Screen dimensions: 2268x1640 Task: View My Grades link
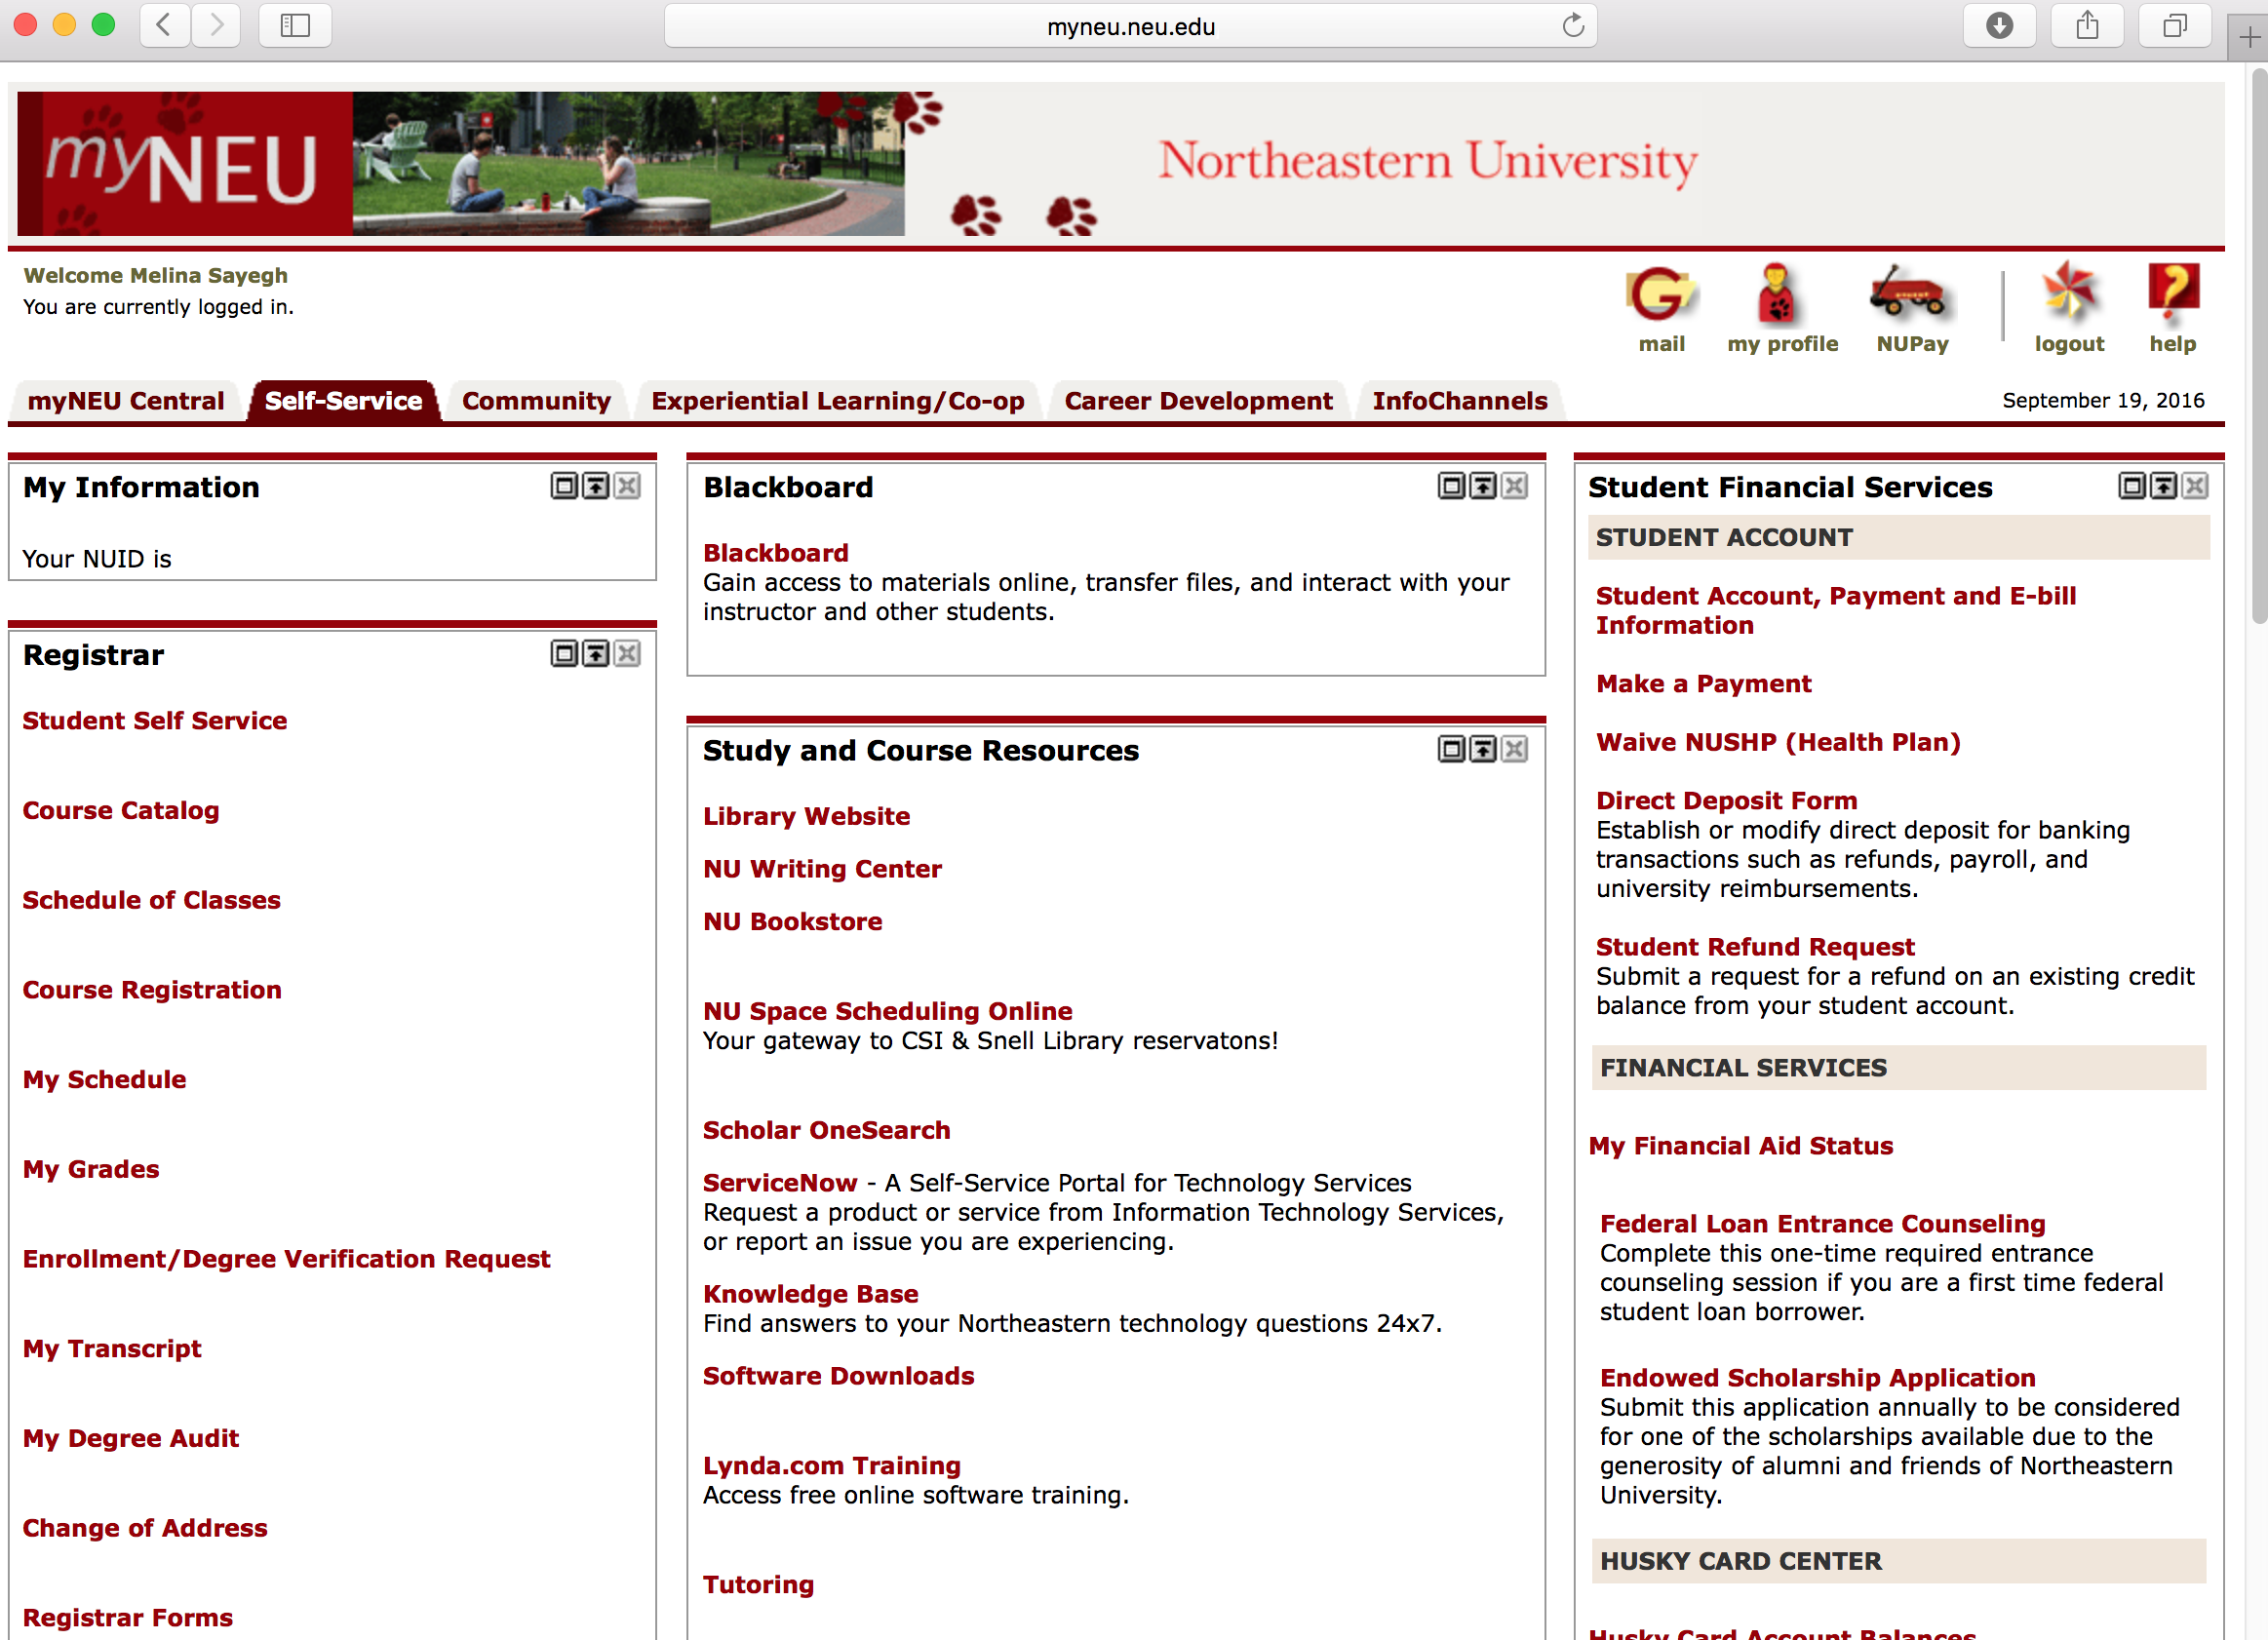(91, 1170)
